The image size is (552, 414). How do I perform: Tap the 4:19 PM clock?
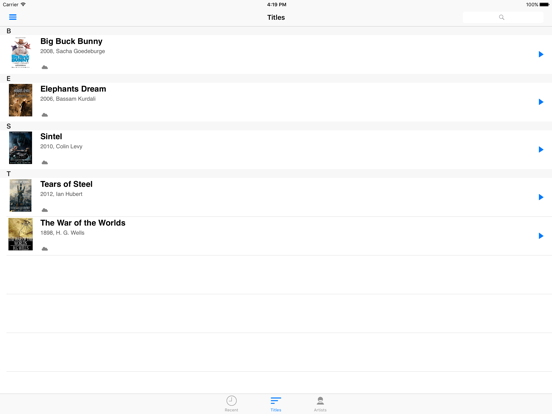[276, 5]
